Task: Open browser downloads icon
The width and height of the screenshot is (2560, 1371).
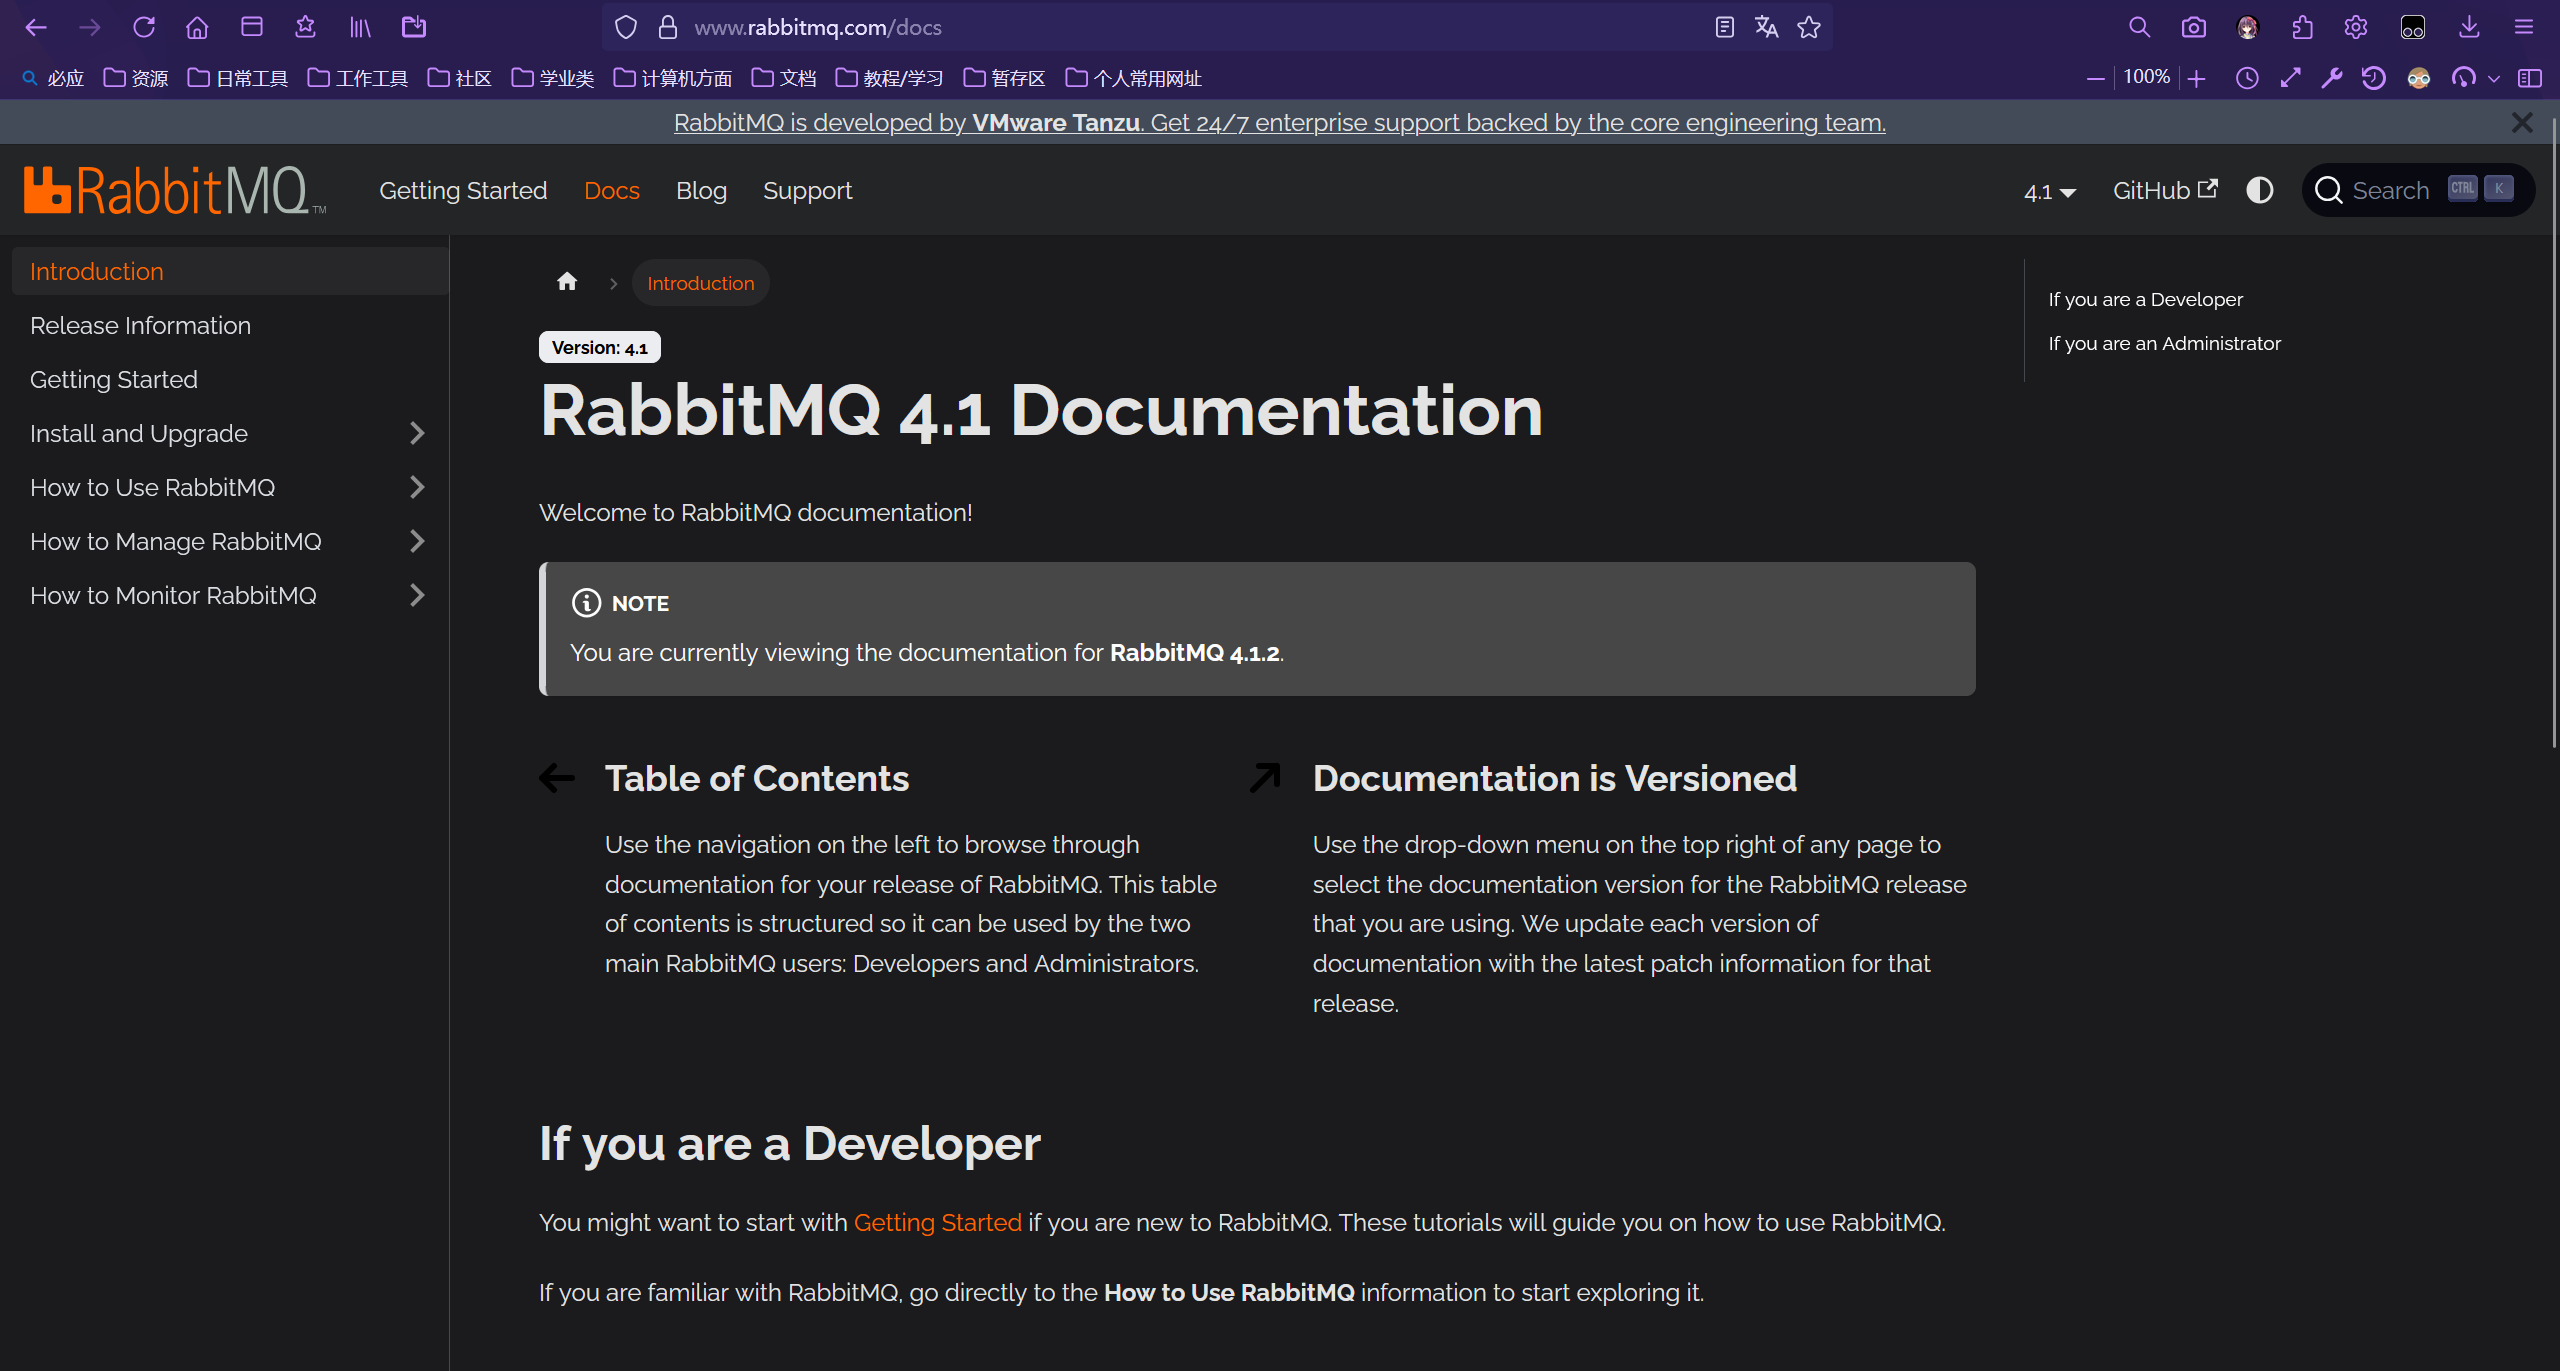Action: coord(2469,27)
